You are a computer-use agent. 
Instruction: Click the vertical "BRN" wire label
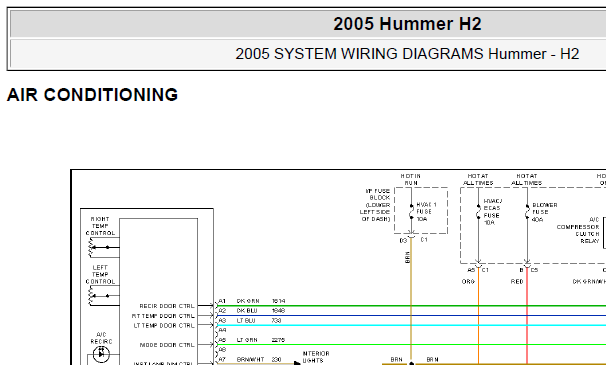[x=407, y=258]
